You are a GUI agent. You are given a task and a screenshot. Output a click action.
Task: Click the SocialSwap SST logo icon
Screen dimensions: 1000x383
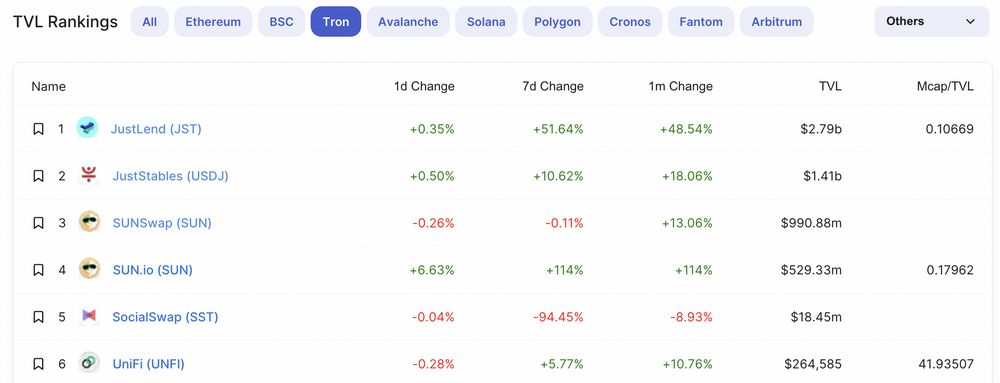89,316
